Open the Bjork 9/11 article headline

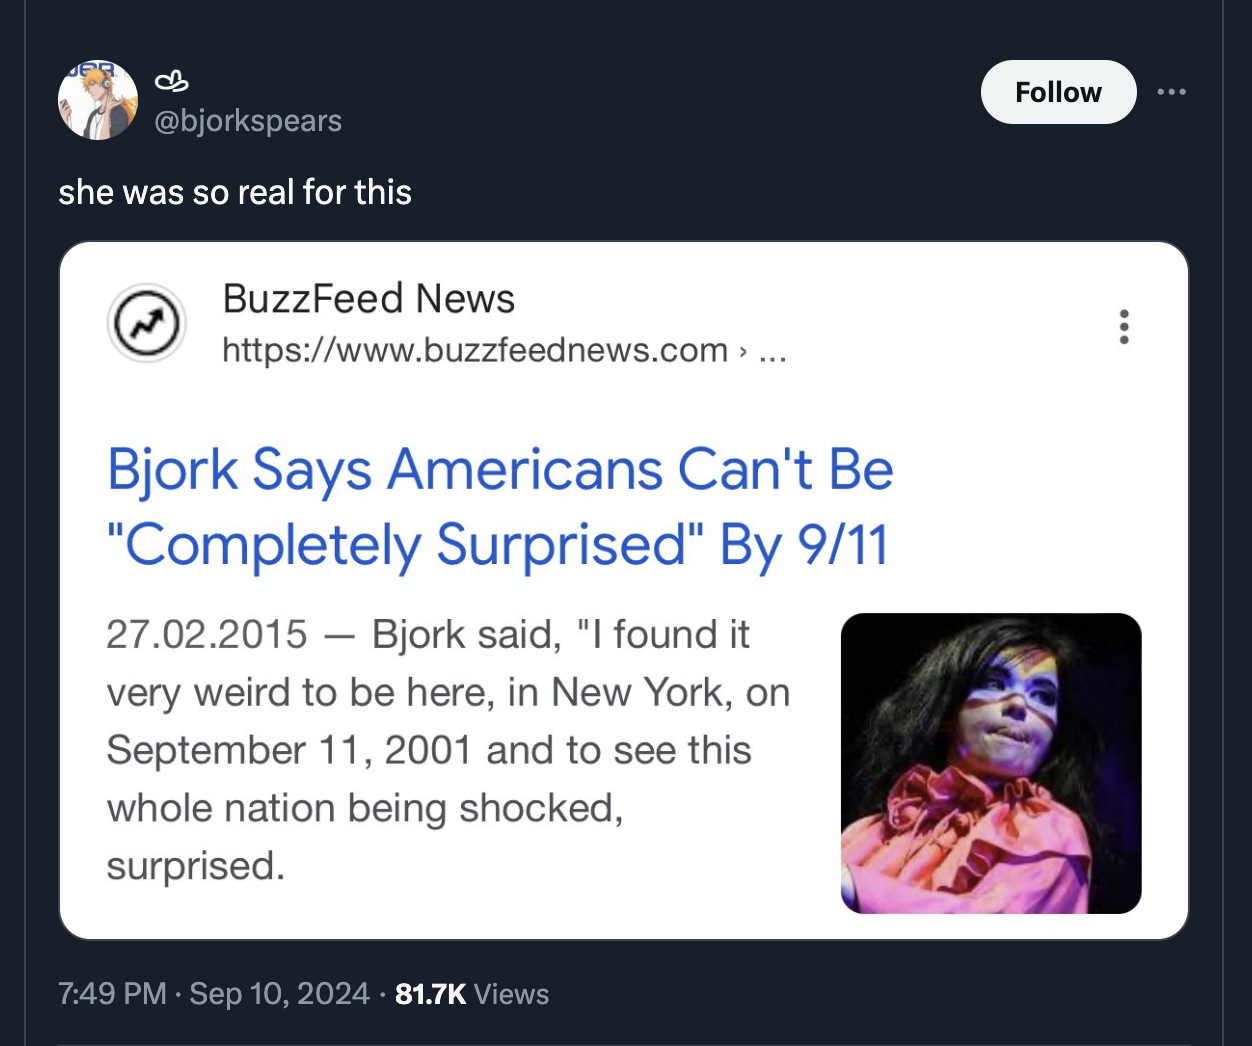[x=500, y=505]
